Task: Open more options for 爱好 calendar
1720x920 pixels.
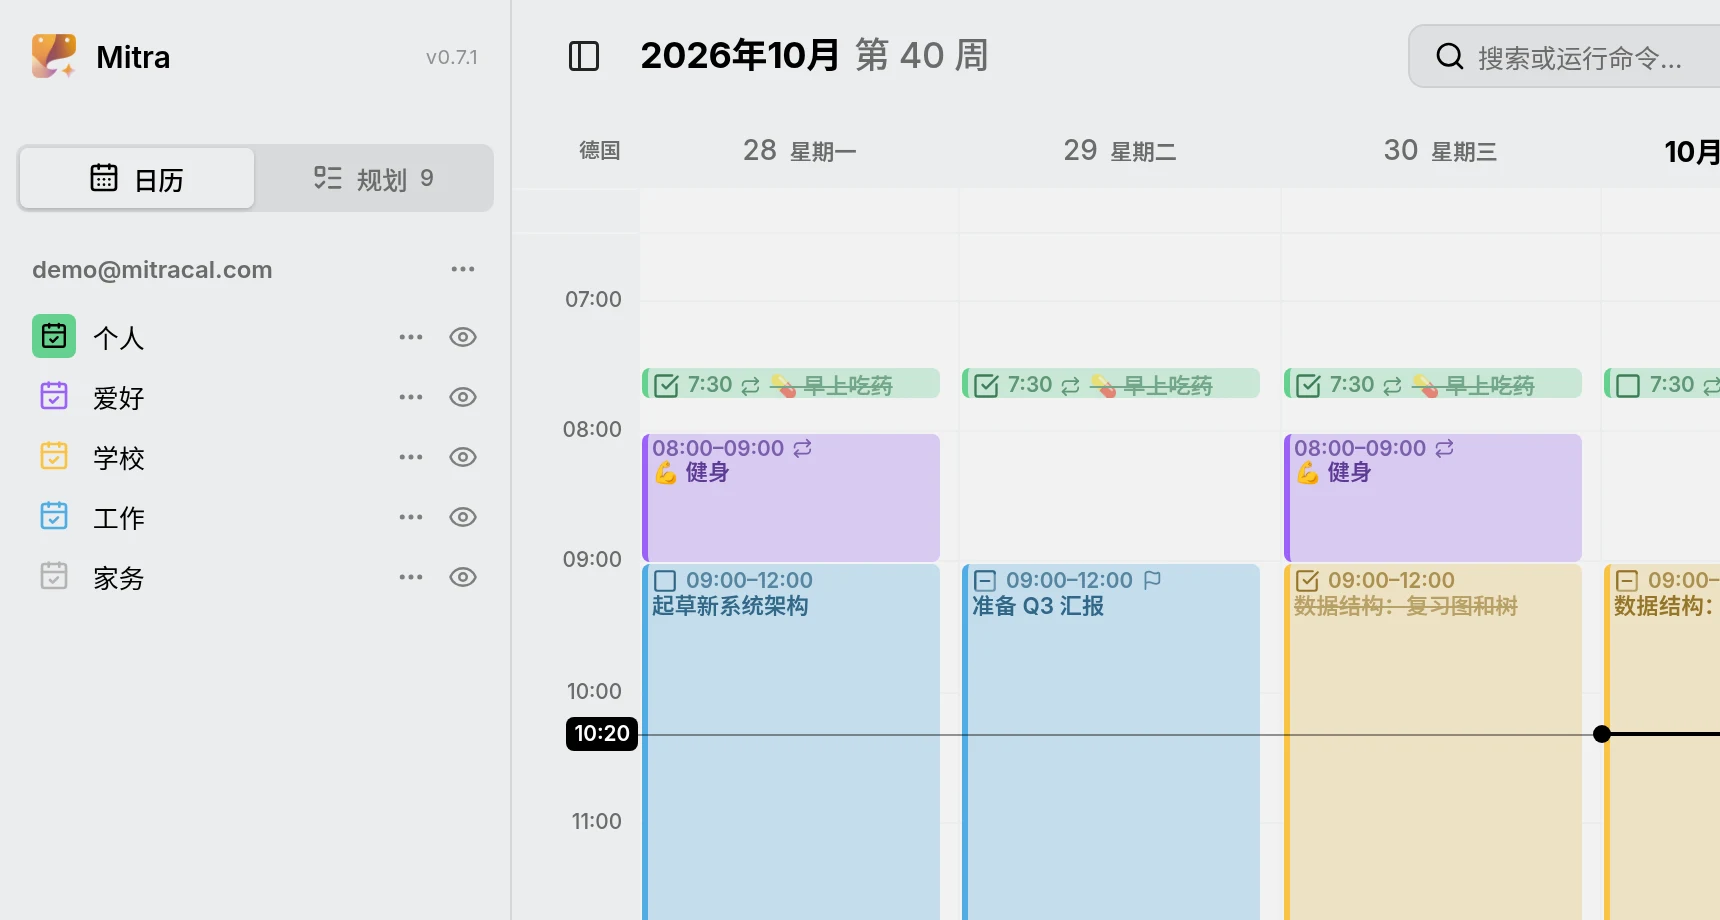Action: pyautogui.click(x=411, y=397)
